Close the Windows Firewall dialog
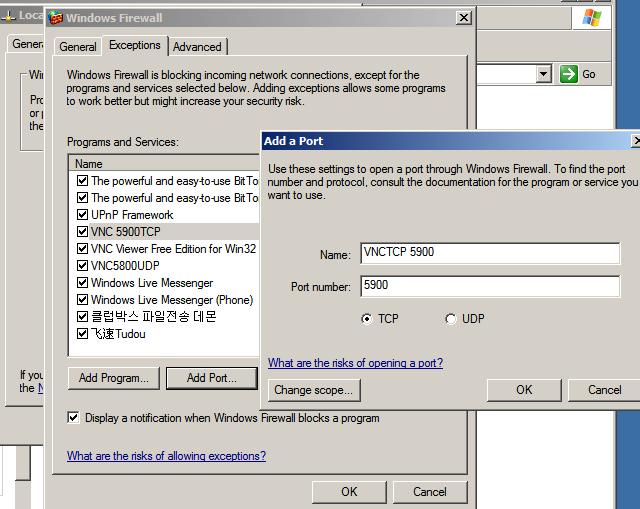The image size is (640, 509). pos(463,18)
